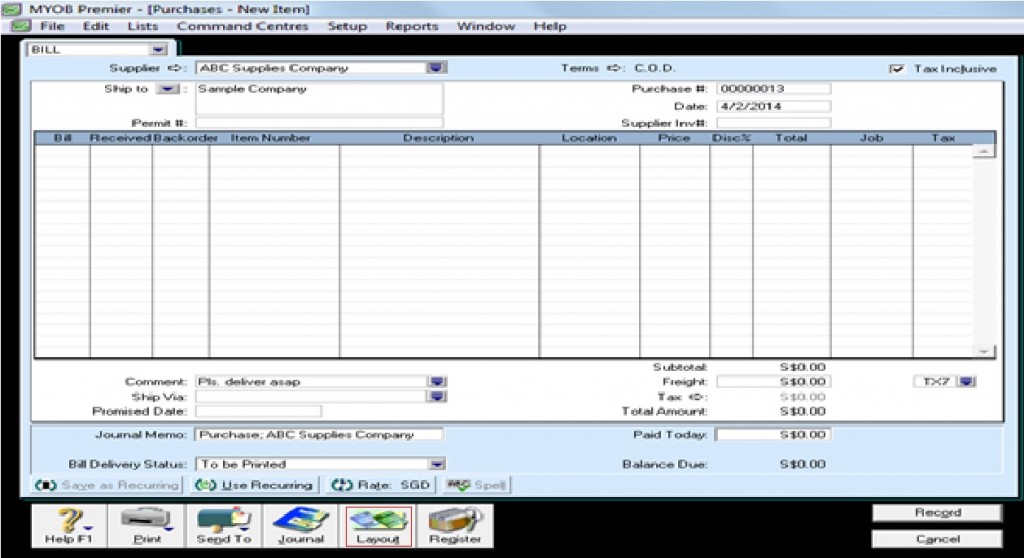
Task: Open the Help menu
Action: tap(550, 26)
